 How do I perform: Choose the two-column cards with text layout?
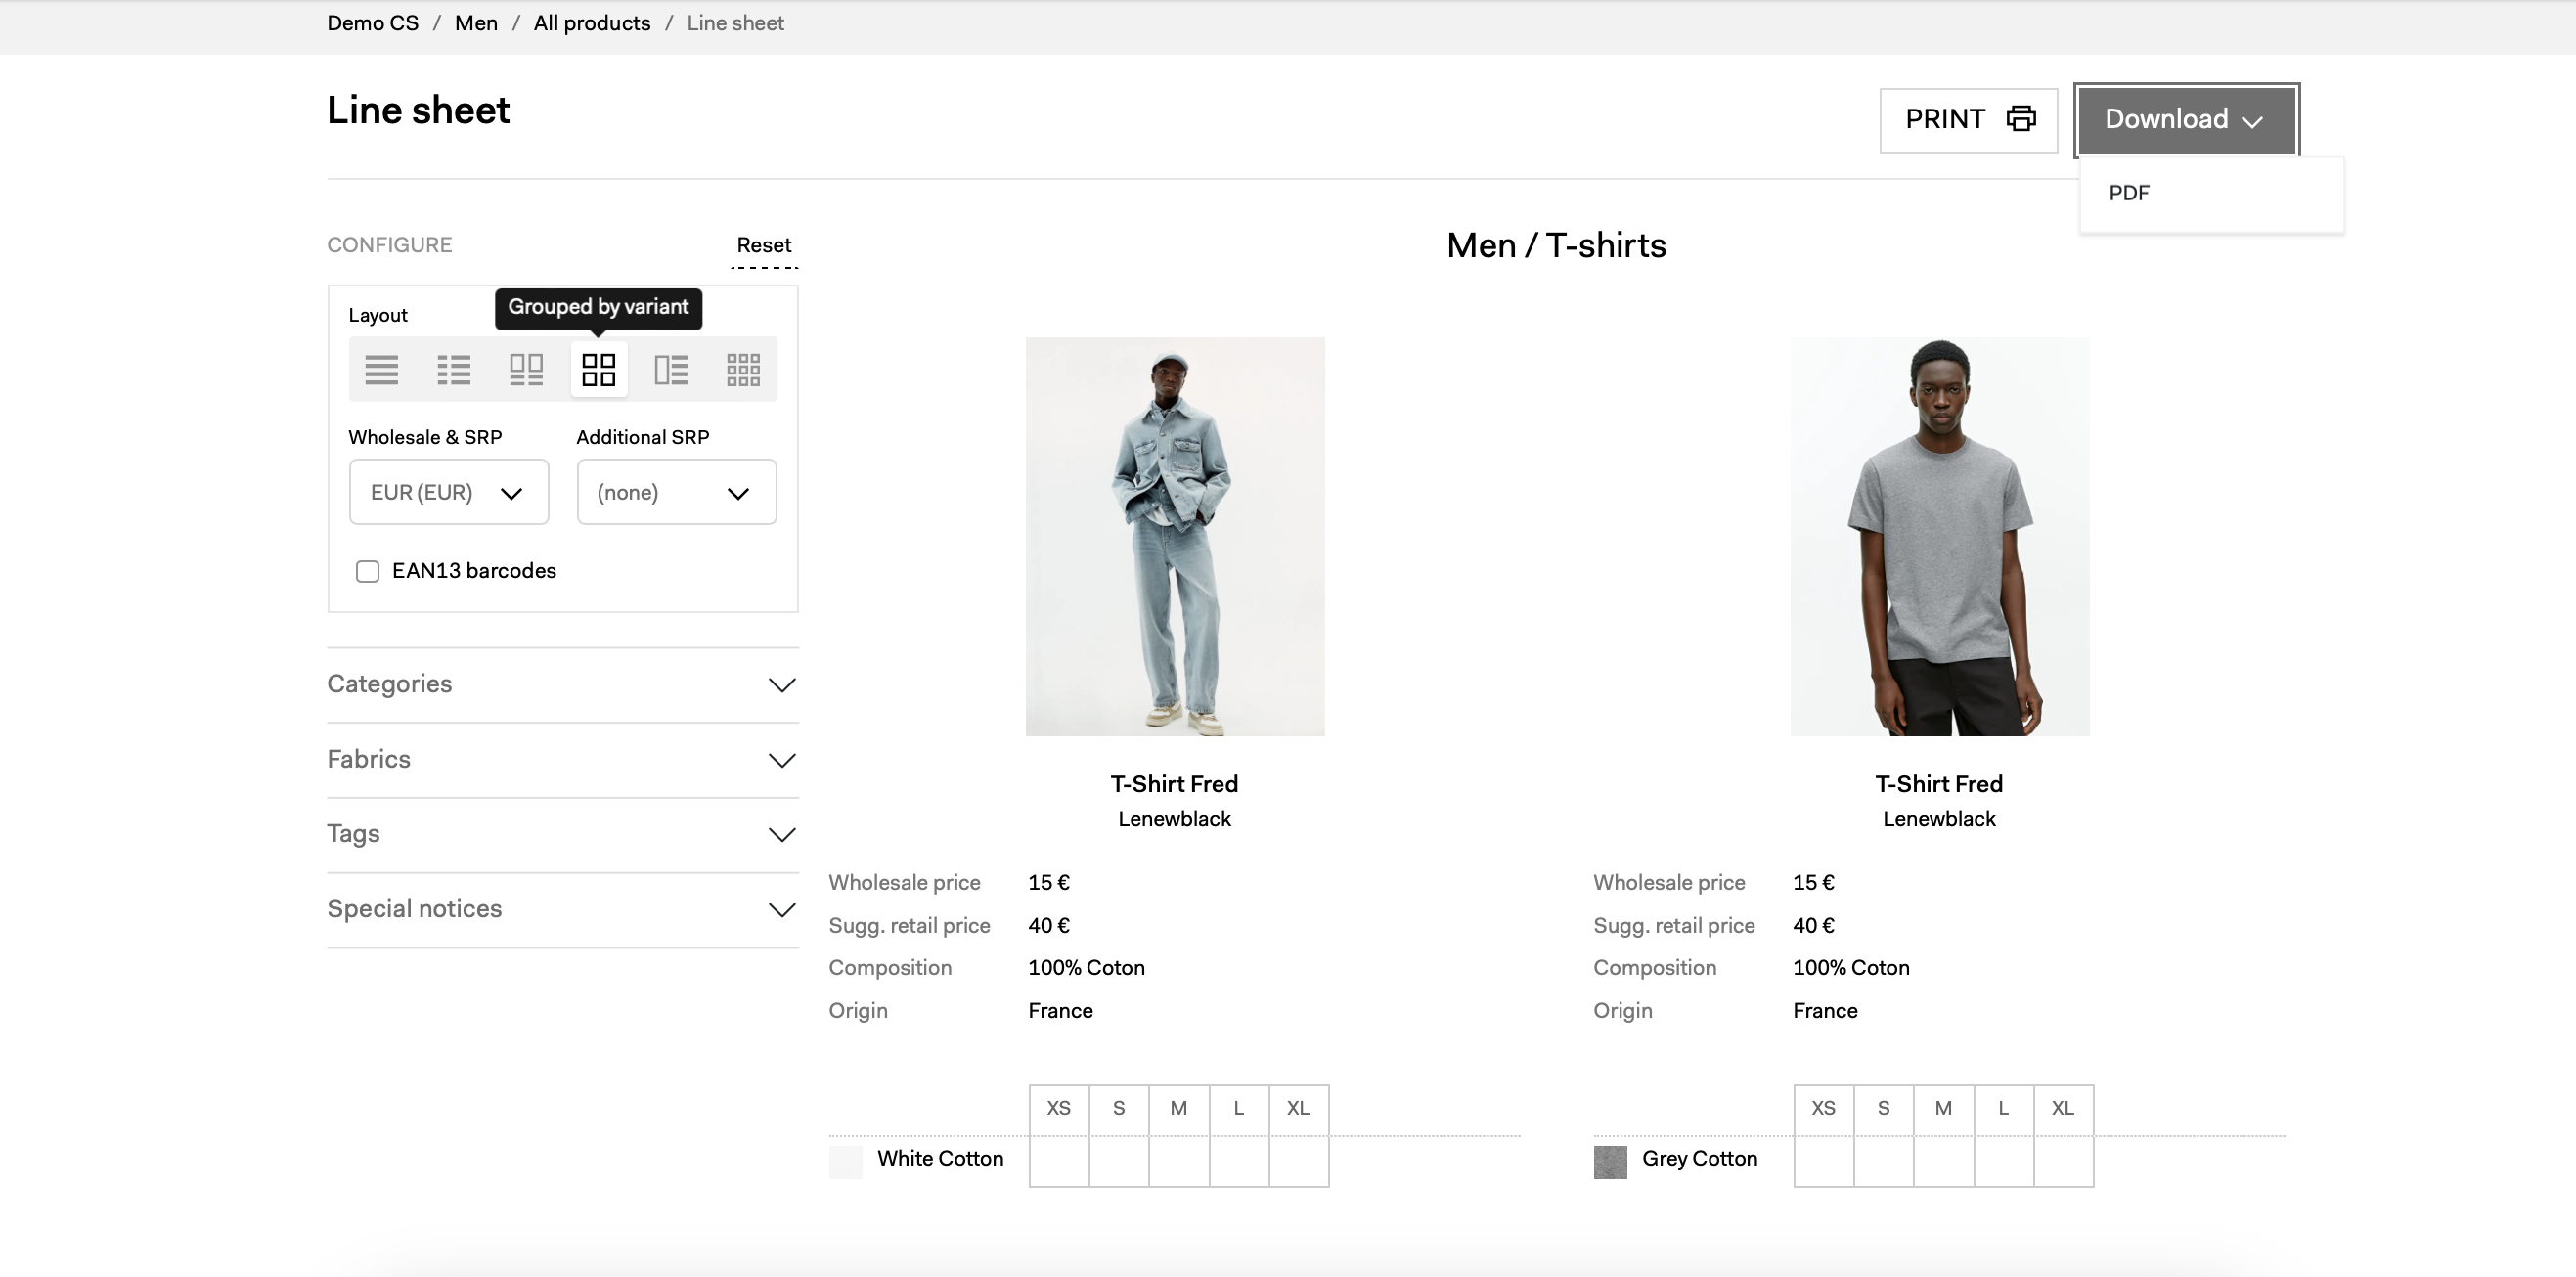click(526, 370)
